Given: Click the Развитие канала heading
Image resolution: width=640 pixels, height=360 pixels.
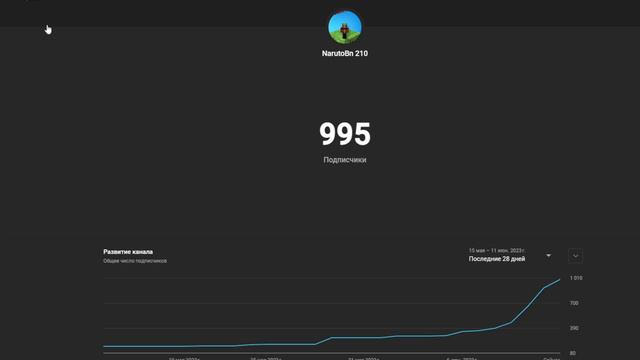Looking at the screenshot, I should point(128,252).
